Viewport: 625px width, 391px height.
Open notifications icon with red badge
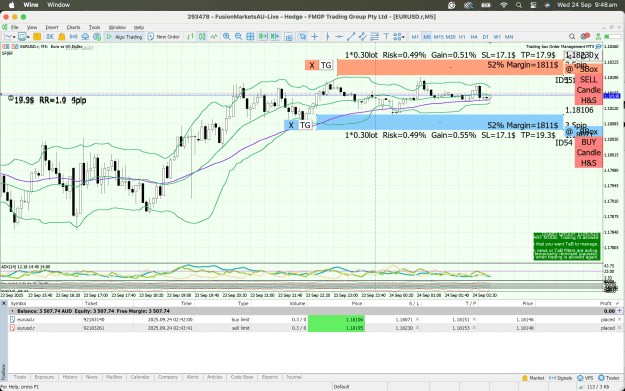click(x=585, y=36)
